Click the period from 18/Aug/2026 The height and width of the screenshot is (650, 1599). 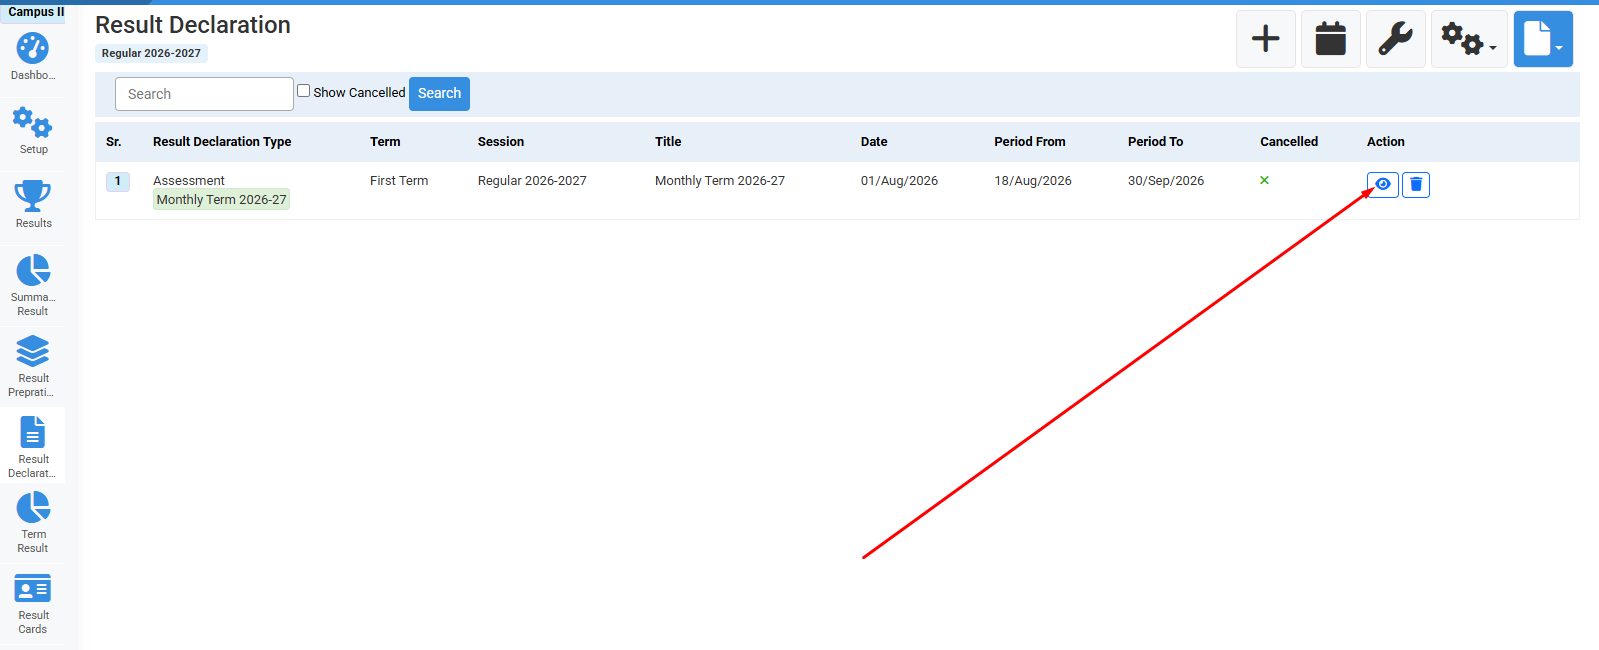(1033, 181)
